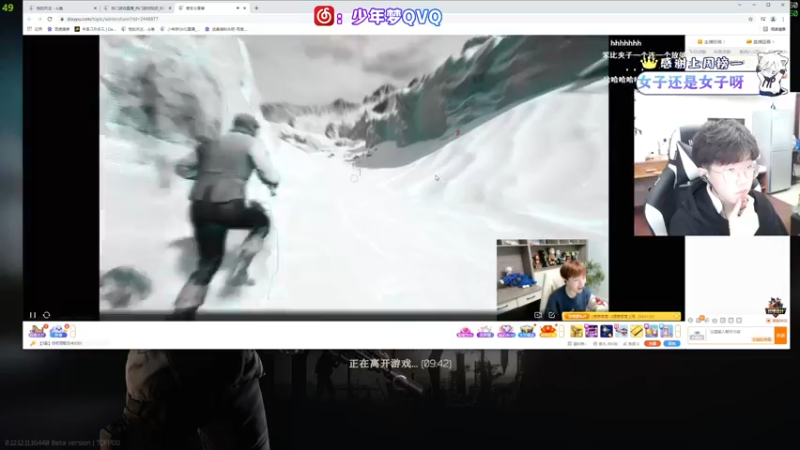Close the yellow notification banner
800x450 pixels.
[677, 316]
